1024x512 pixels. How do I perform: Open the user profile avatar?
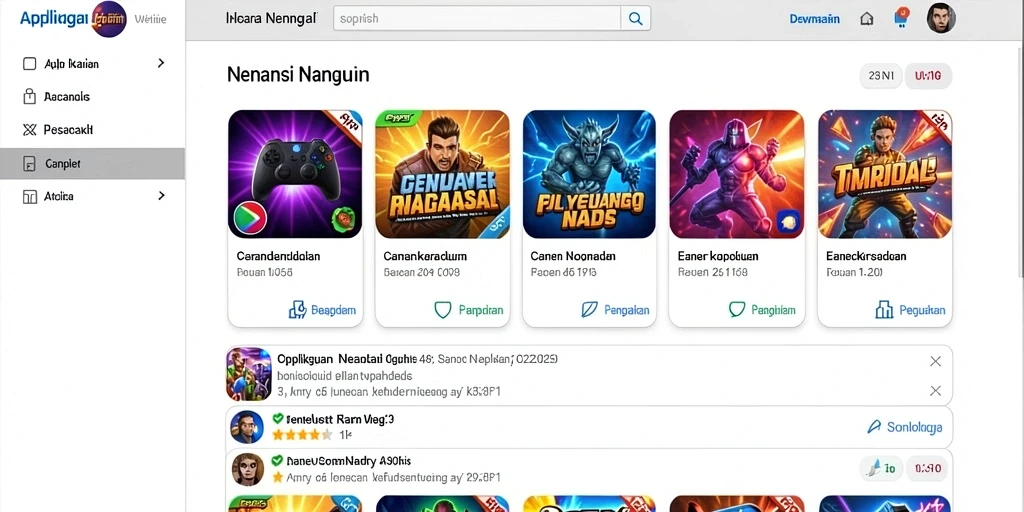point(941,18)
